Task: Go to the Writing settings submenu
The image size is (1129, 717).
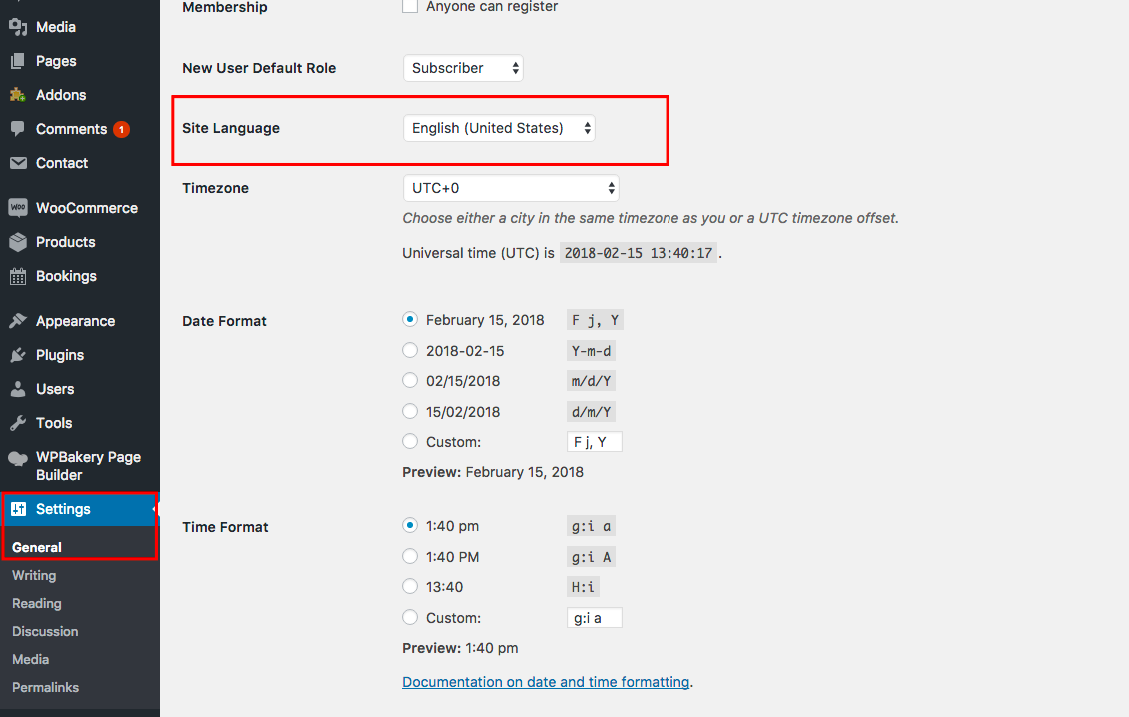Action: coord(34,575)
